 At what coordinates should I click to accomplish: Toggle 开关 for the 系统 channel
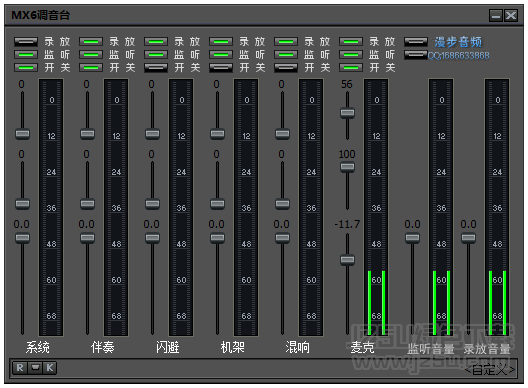tap(26, 67)
